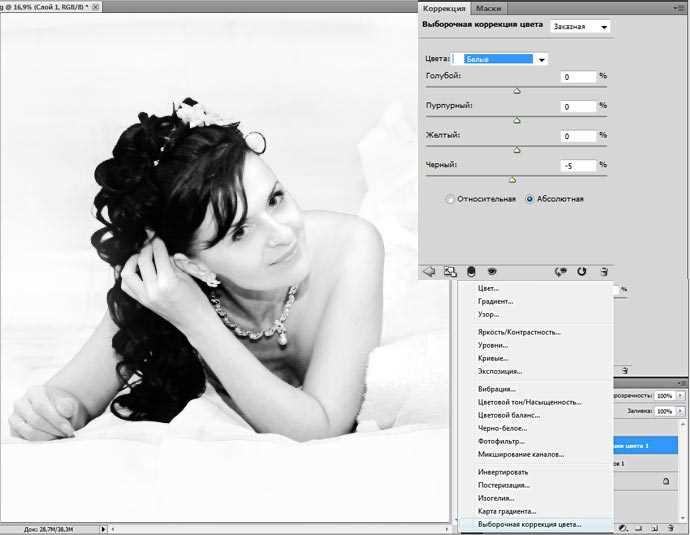Choose Постеризация... from the menu
Screen dimensions: 690x535
[504, 485]
